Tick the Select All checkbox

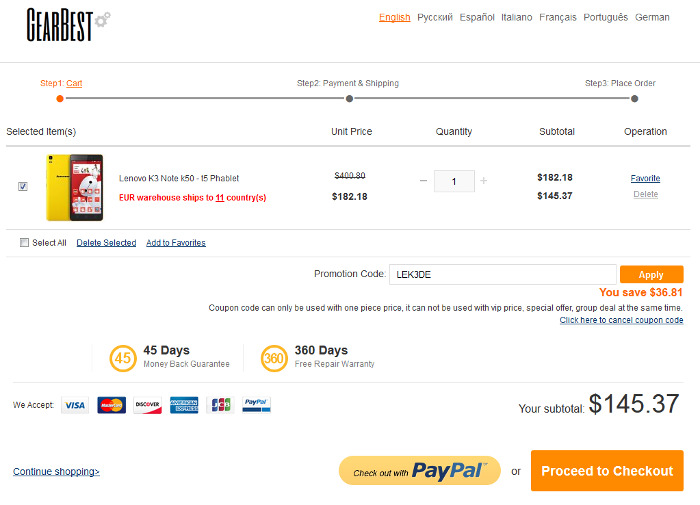coord(24,242)
